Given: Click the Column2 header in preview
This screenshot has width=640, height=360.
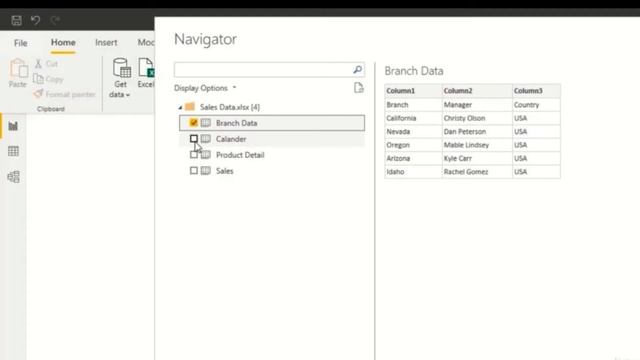Looking at the screenshot, I should click(477, 91).
